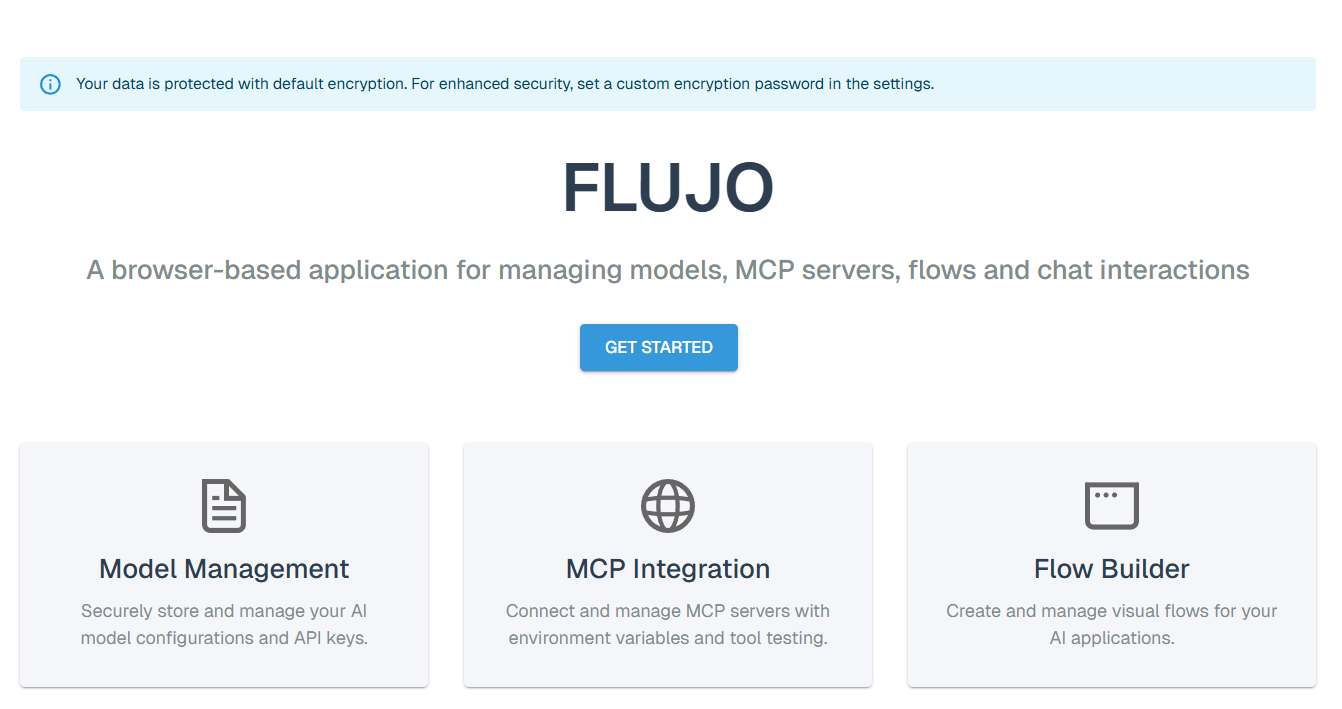Select the Model Management heading
This screenshot has width=1342, height=709.
point(224,569)
